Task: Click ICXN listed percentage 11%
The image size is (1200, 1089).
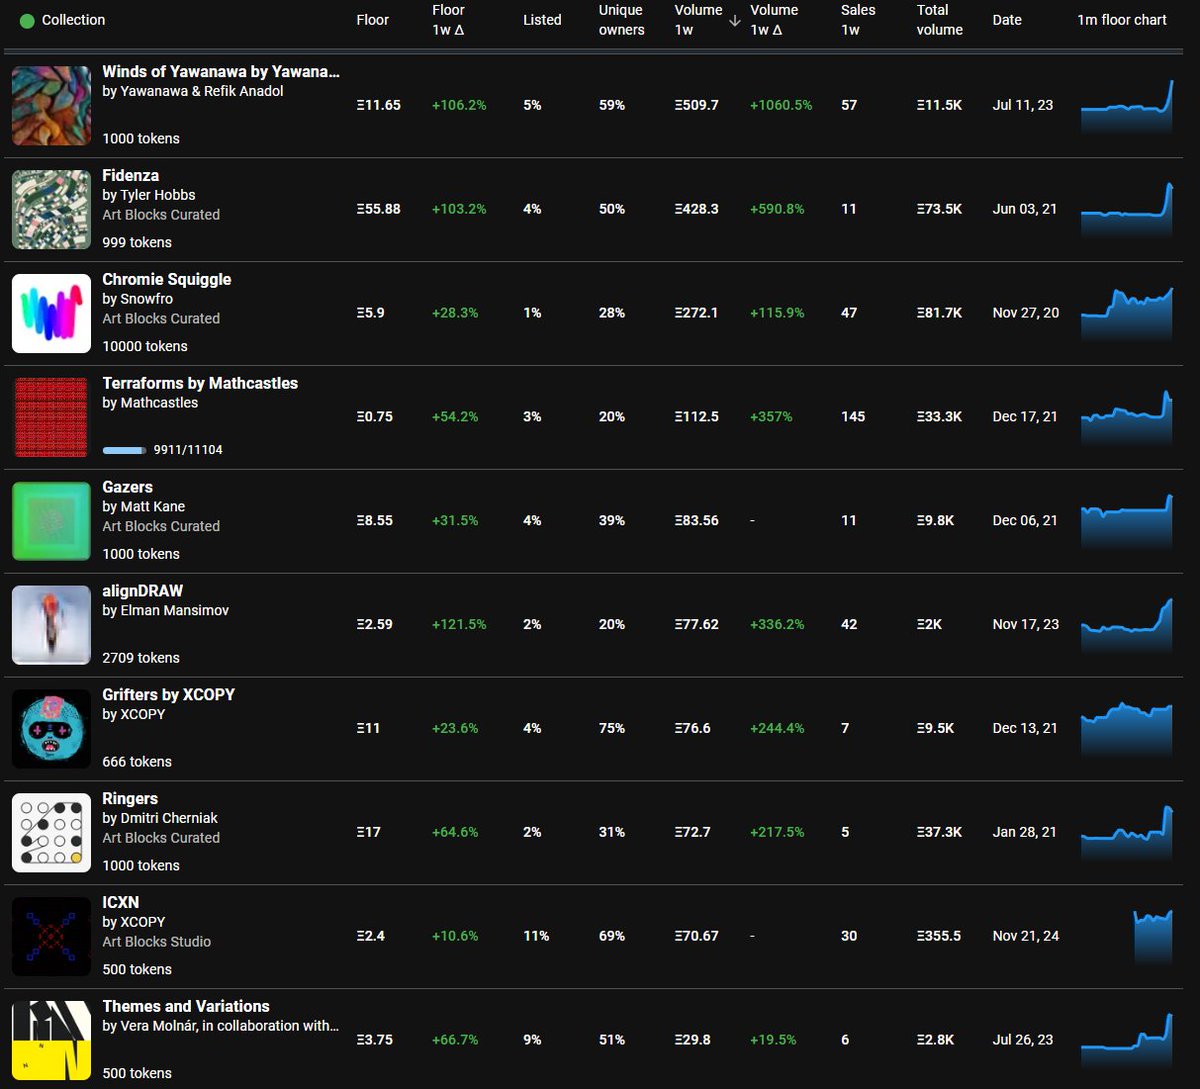Action: tap(536, 937)
